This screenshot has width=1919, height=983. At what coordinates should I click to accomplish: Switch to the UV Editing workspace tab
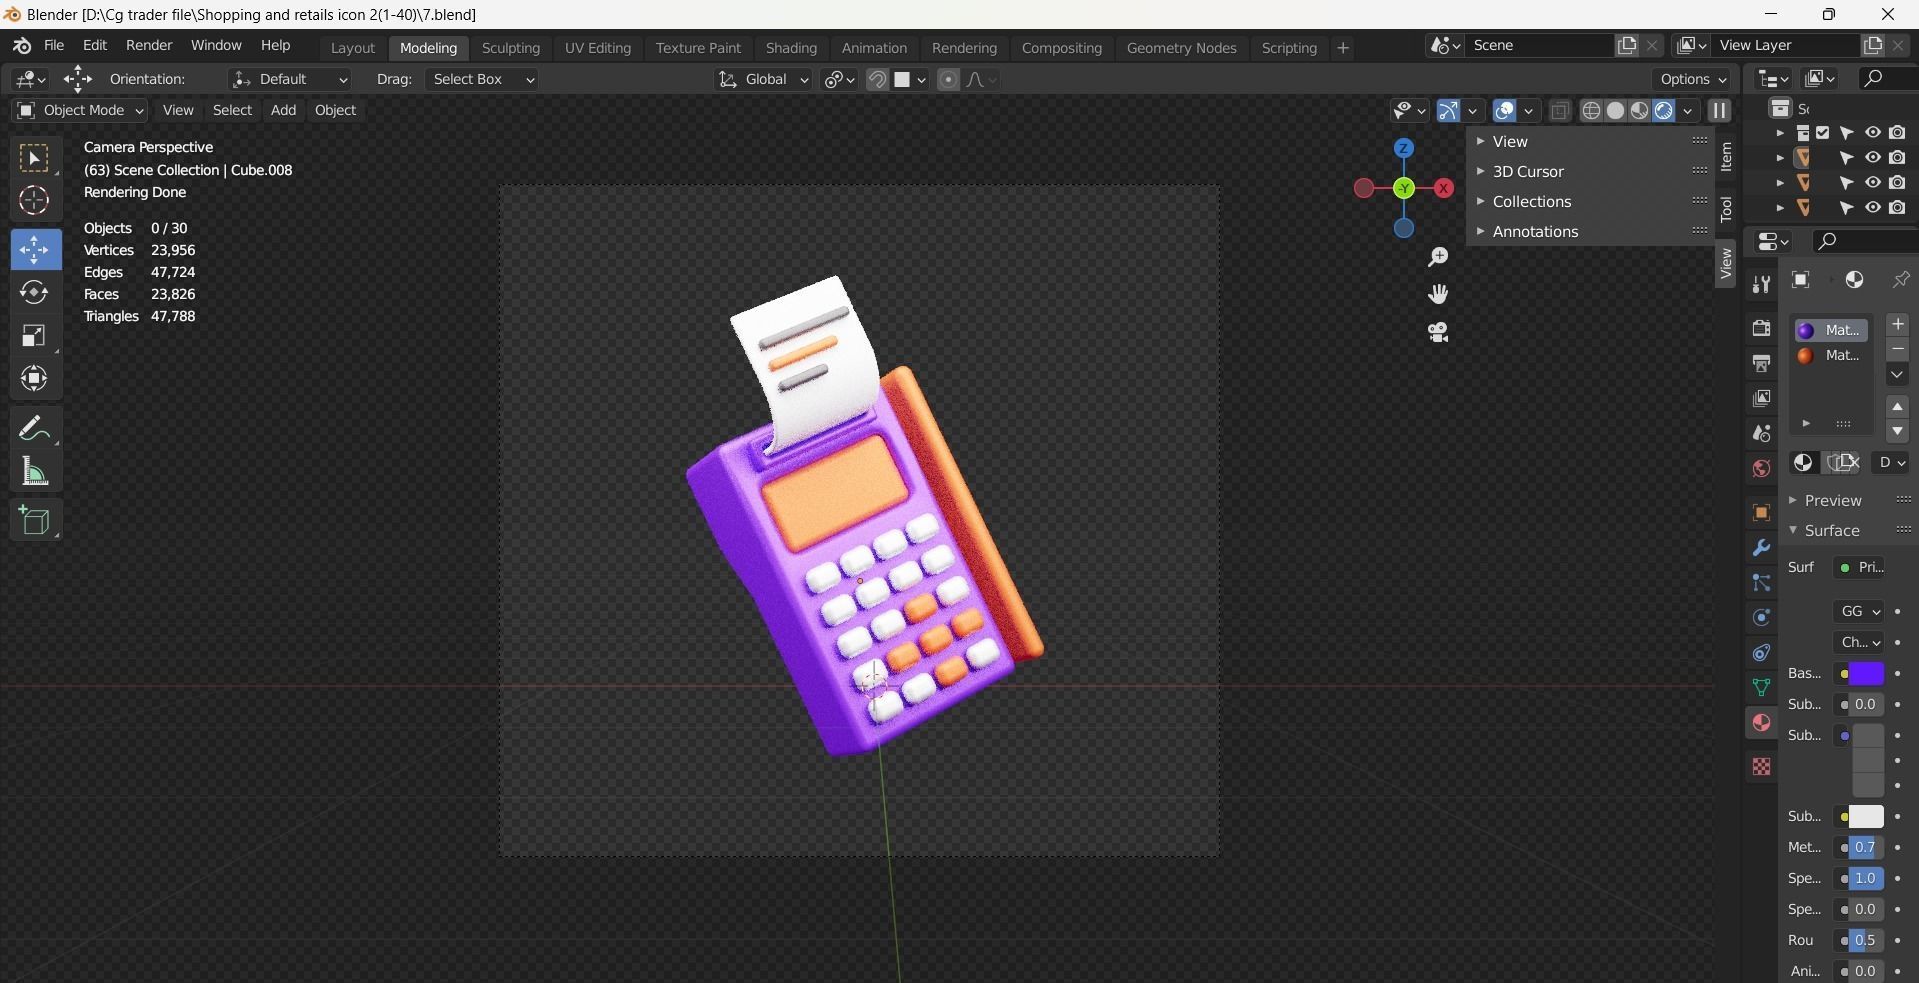(x=598, y=48)
